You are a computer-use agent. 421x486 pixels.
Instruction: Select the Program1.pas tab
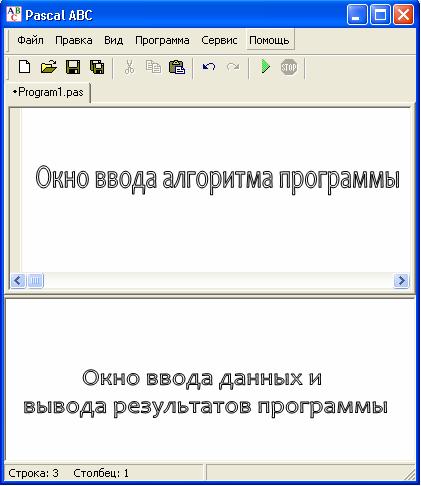click(49, 92)
